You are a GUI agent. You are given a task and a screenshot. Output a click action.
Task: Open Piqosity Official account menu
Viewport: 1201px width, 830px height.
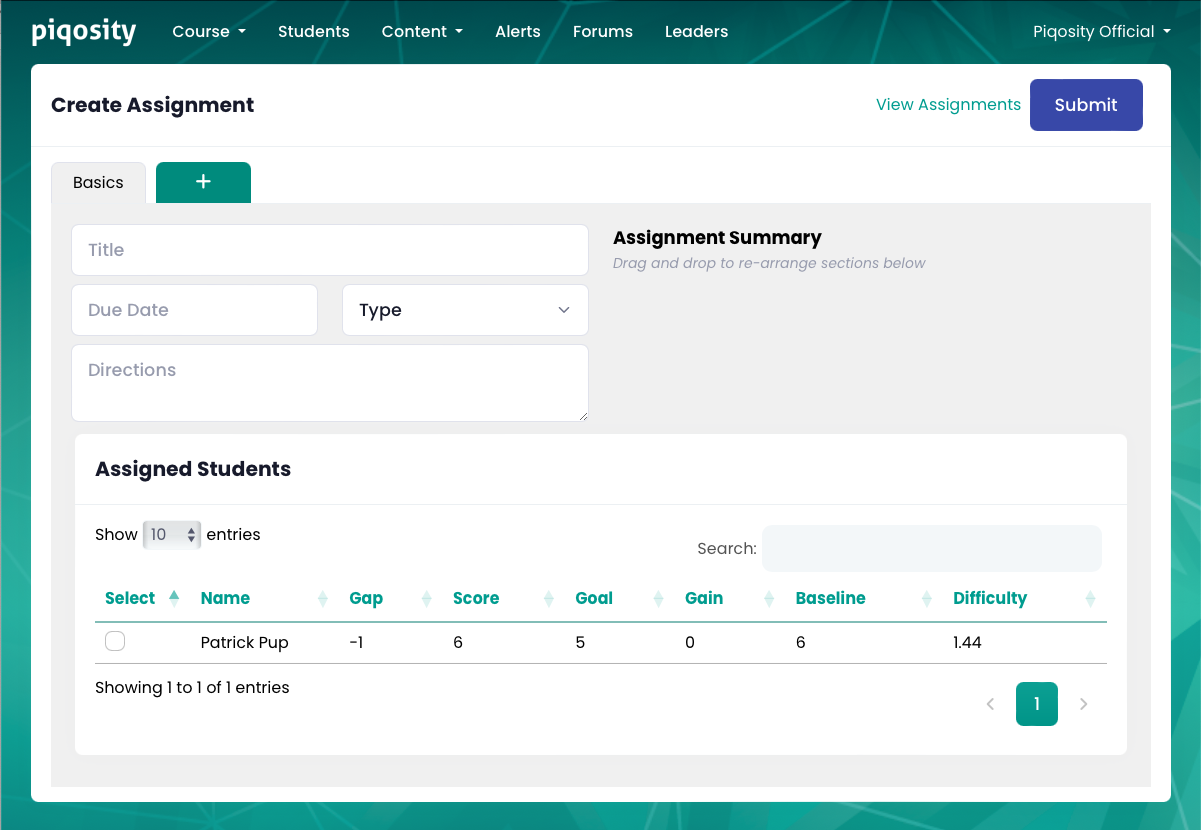point(1101,32)
